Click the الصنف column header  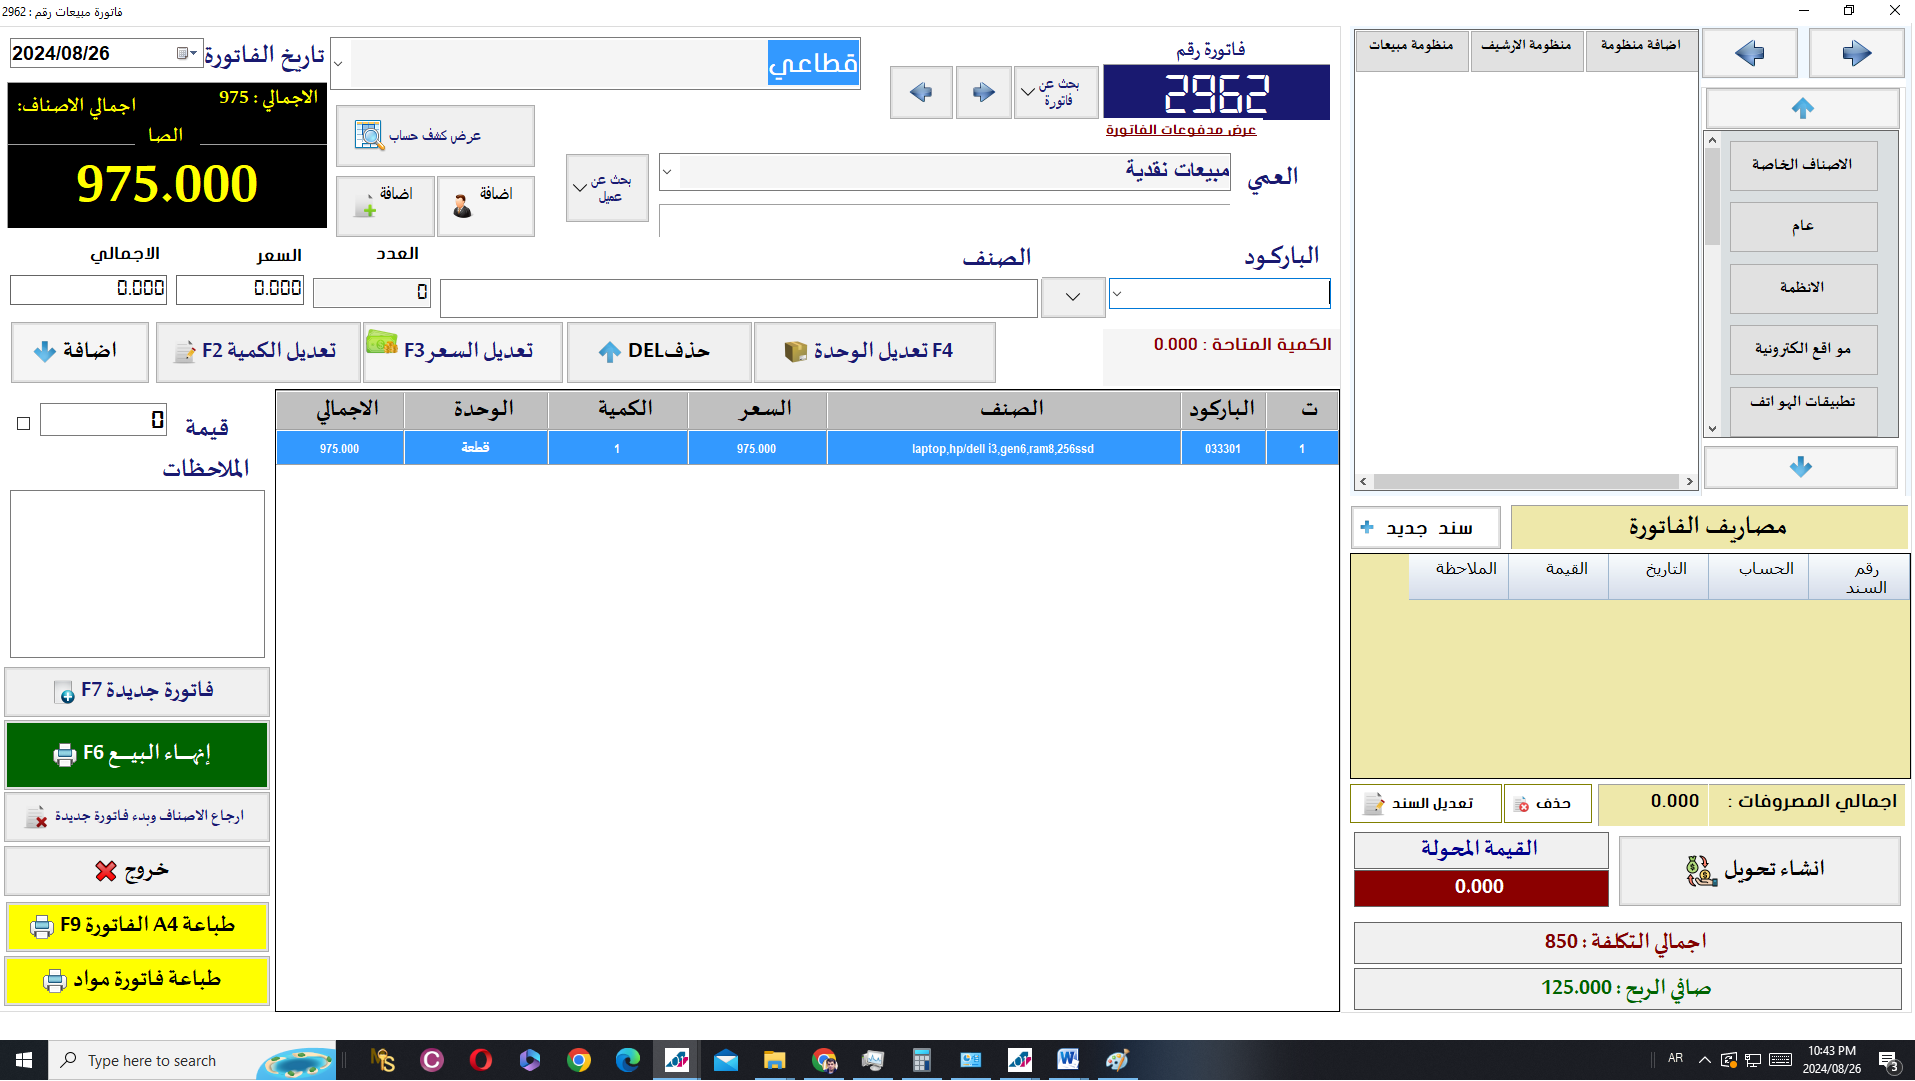point(1004,410)
